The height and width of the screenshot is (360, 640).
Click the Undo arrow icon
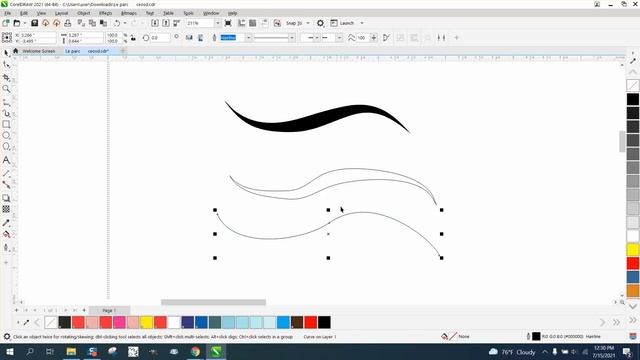pyautogui.click(x=117, y=23)
